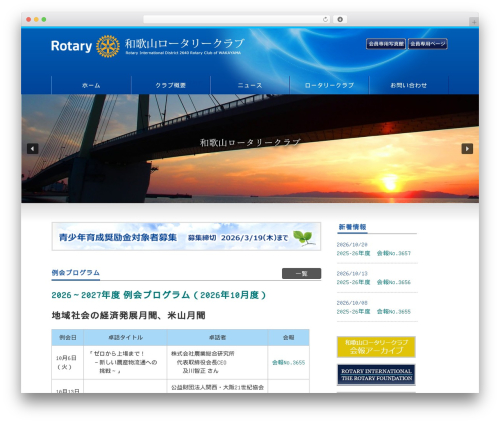The width and height of the screenshot is (500, 423).
Task: Click the 地域社会の経済発展月間、米山月間 text
Action: 128,315
